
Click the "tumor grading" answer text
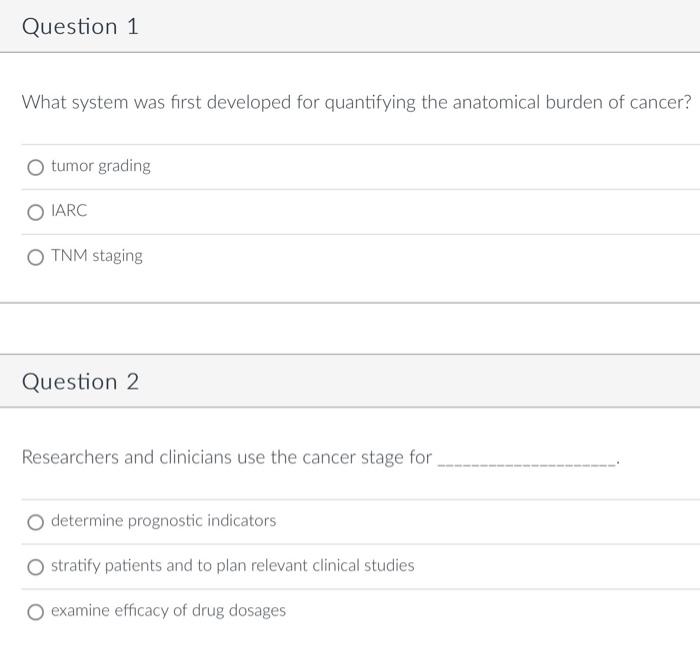point(101,166)
